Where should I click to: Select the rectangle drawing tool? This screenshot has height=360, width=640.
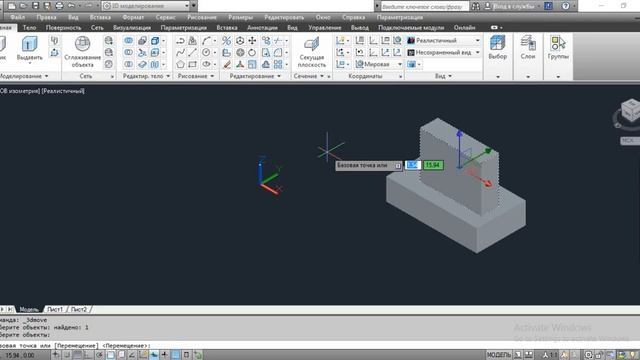click(x=193, y=64)
